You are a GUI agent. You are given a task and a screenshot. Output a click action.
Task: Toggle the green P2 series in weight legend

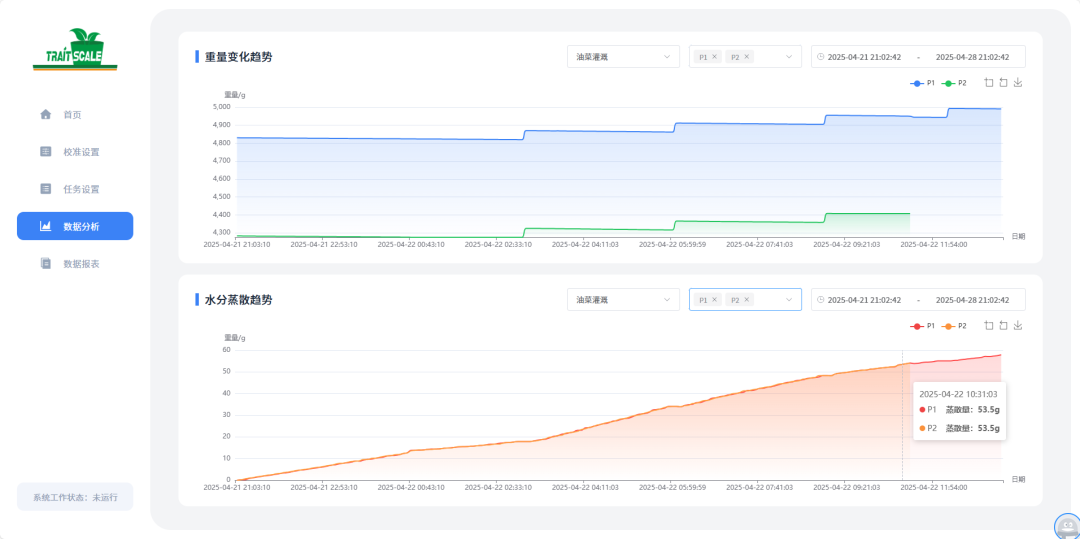[x=955, y=83]
